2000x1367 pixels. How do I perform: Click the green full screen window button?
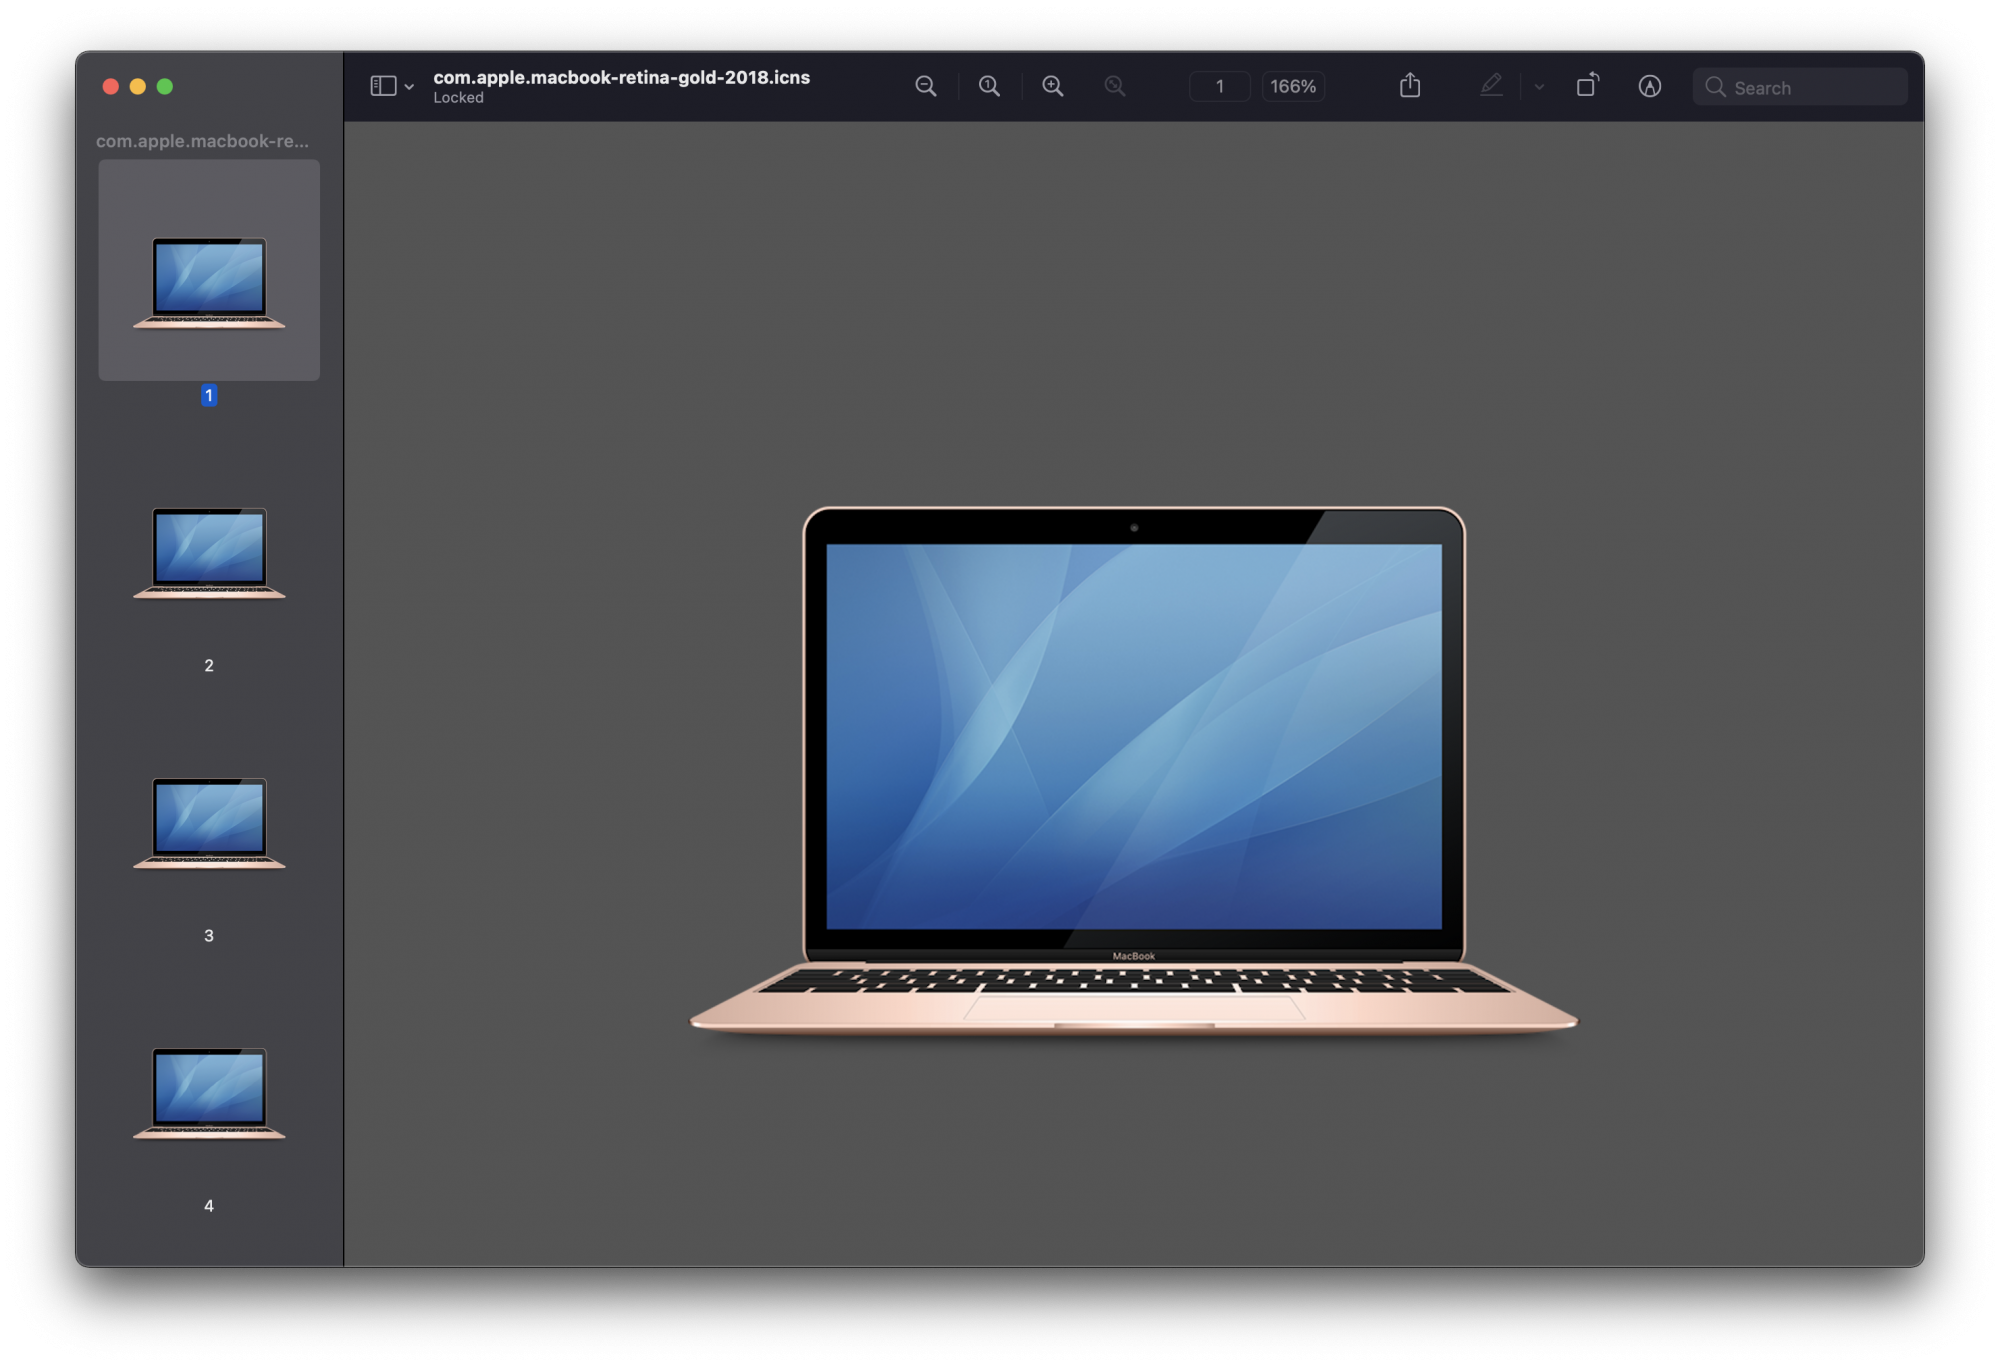click(165, 87)
